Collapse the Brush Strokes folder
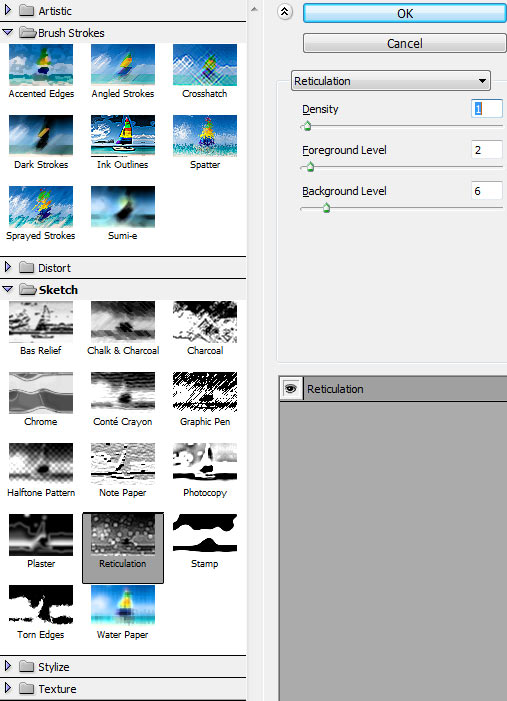 pos(8,32)
